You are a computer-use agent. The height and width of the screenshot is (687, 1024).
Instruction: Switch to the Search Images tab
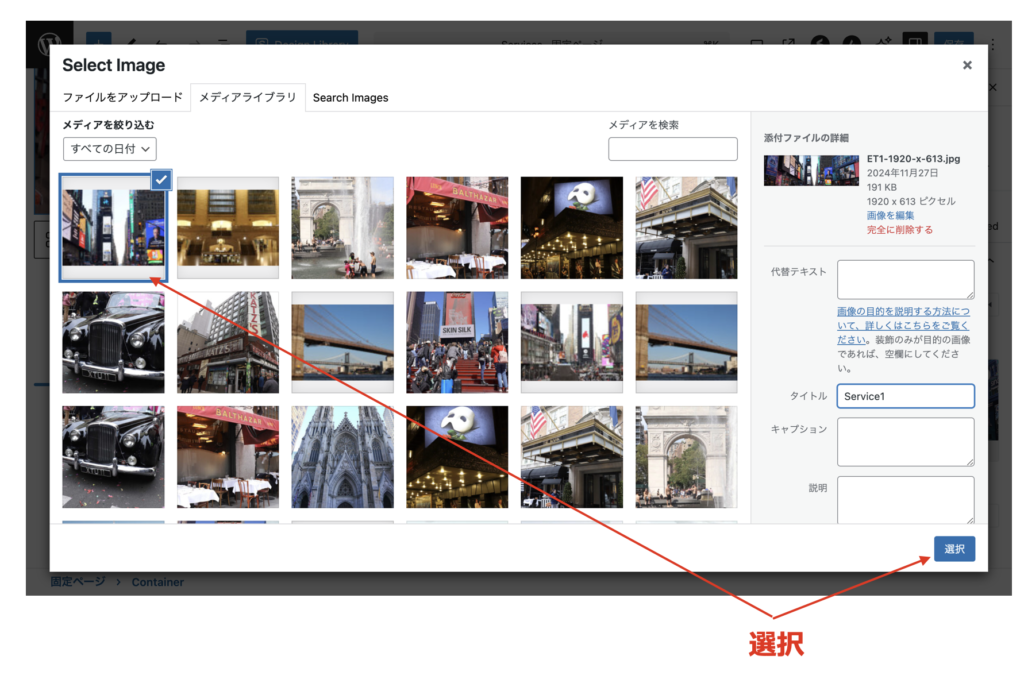click(x=350, y=98)
